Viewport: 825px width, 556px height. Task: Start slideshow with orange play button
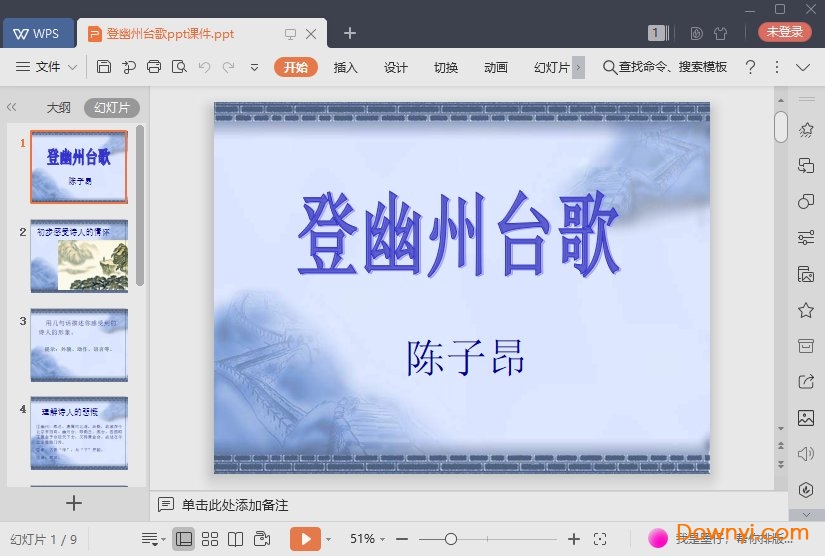[305, 539]
